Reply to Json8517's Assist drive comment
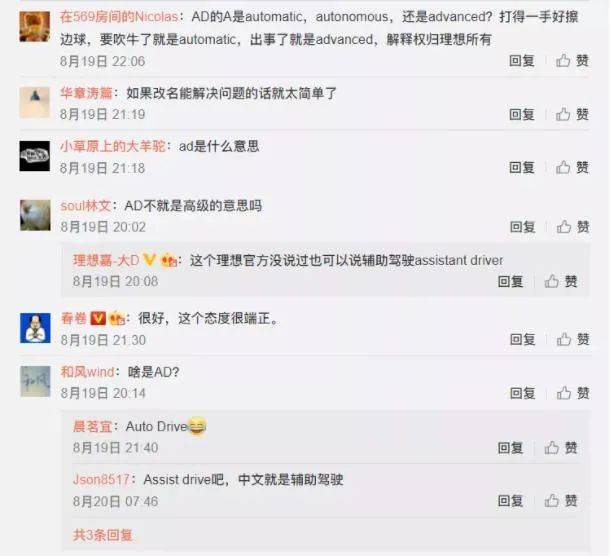 coord(510,501)
